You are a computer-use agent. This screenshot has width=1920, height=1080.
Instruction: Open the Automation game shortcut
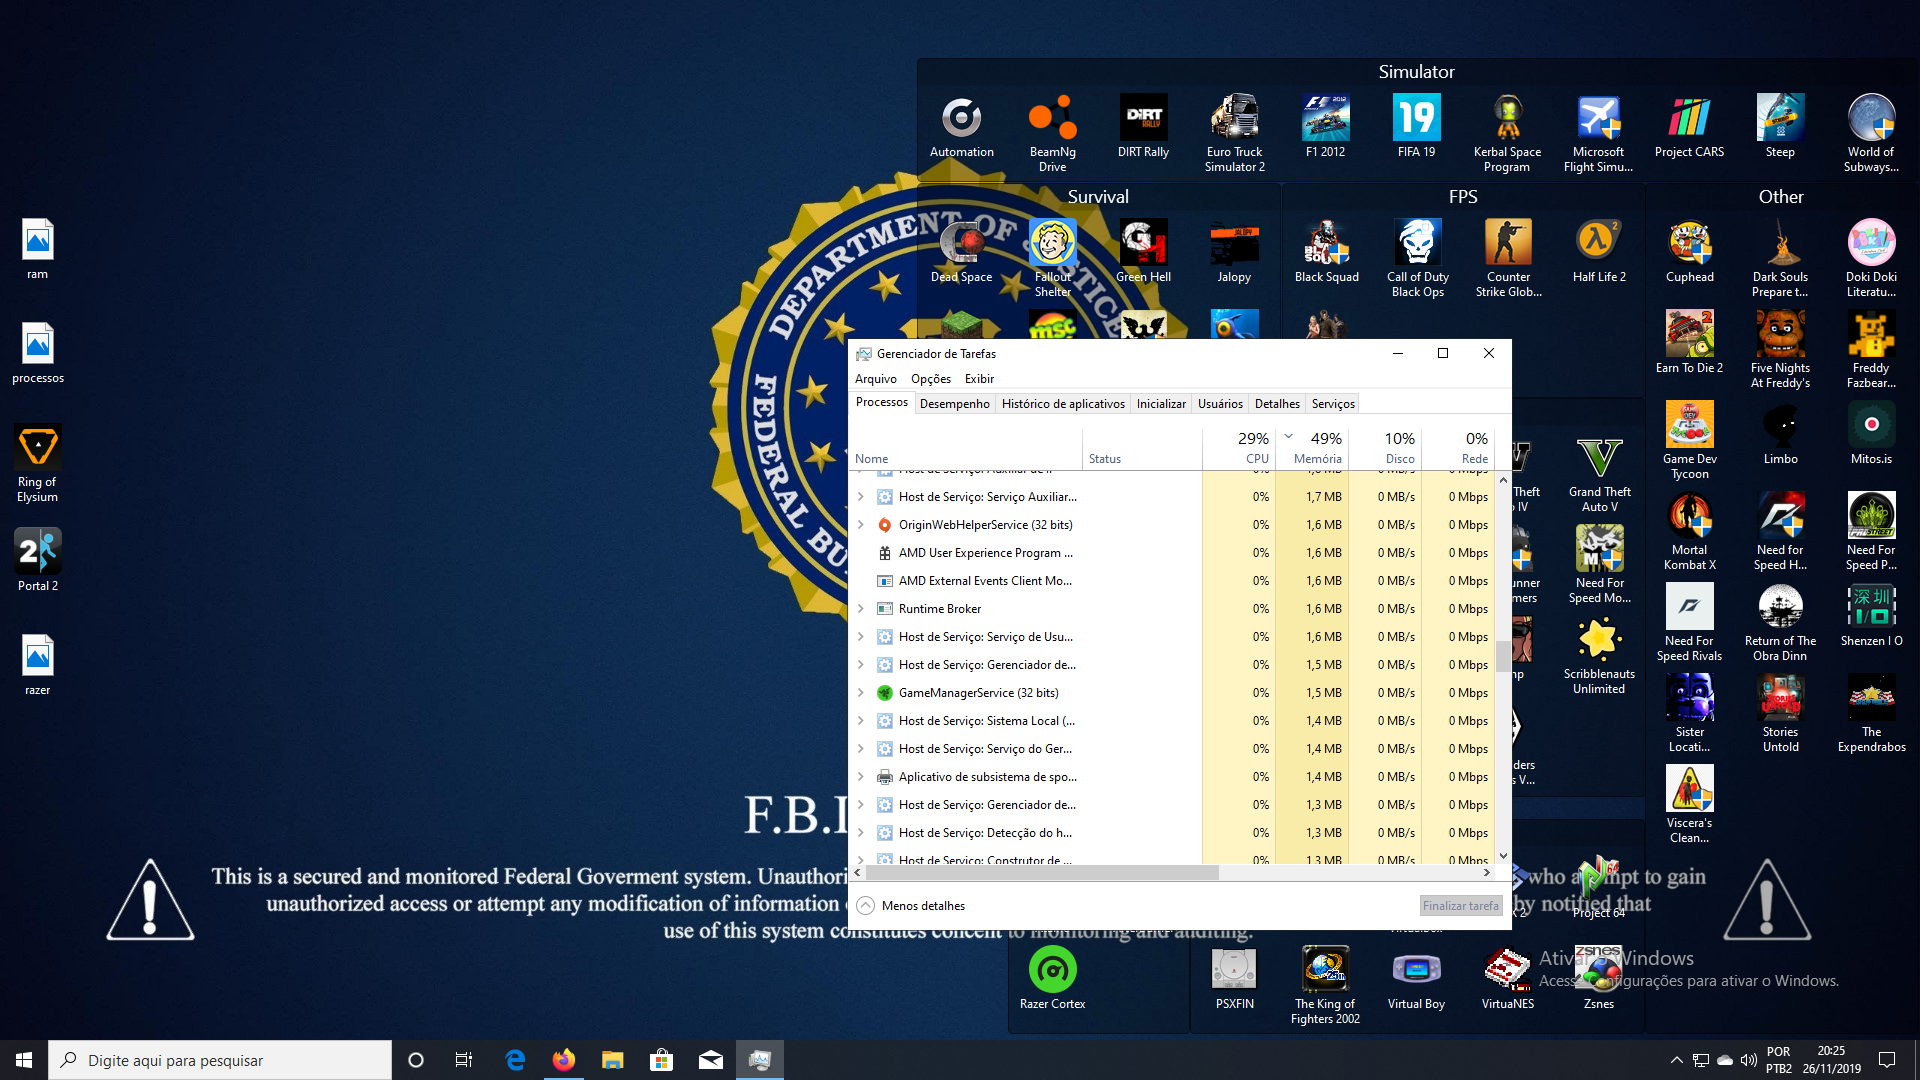click(x=961, y=127)
